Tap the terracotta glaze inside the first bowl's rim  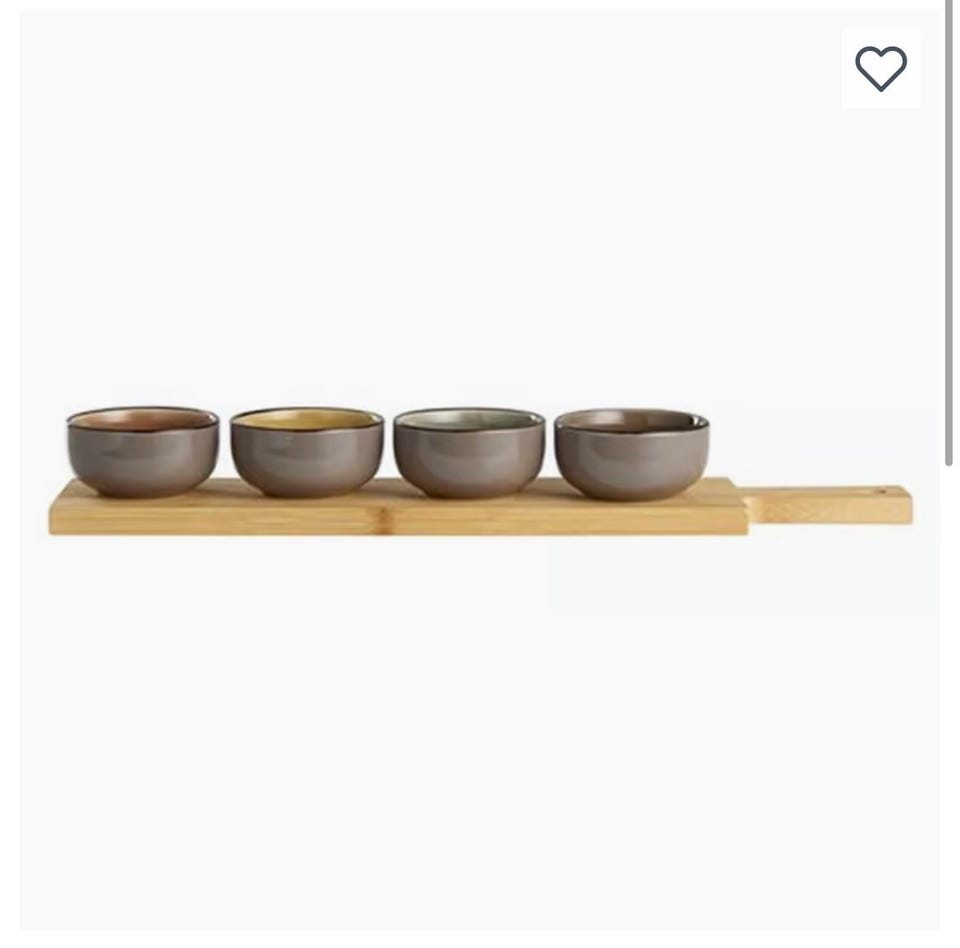[x=143, y=419]
